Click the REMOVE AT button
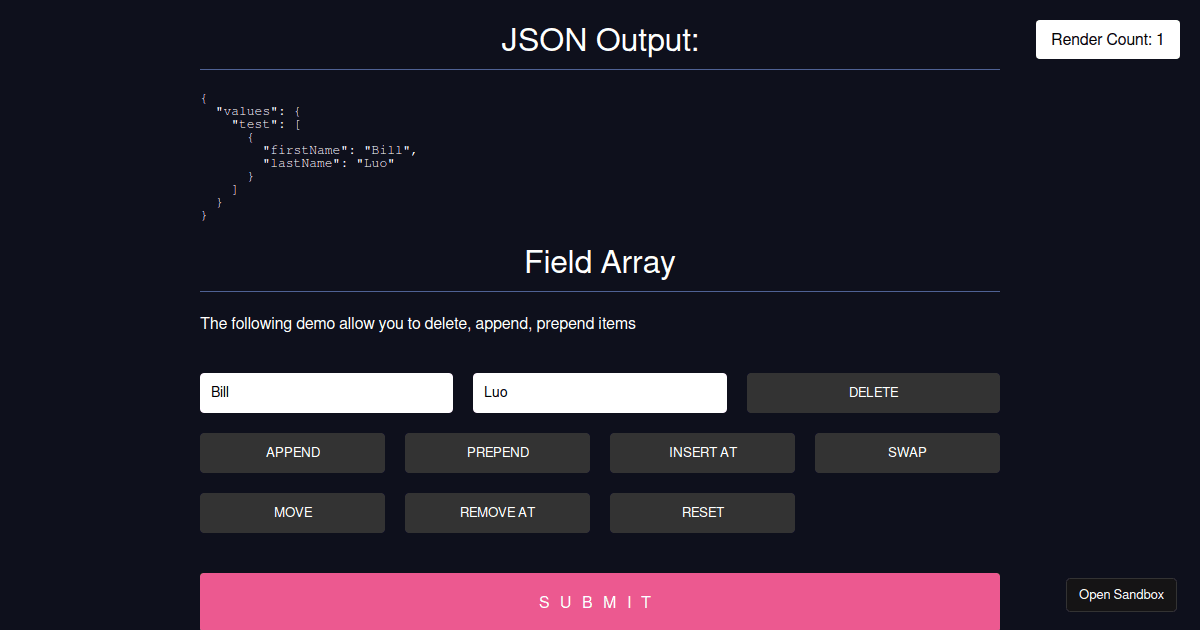 [x=497, y=513]
